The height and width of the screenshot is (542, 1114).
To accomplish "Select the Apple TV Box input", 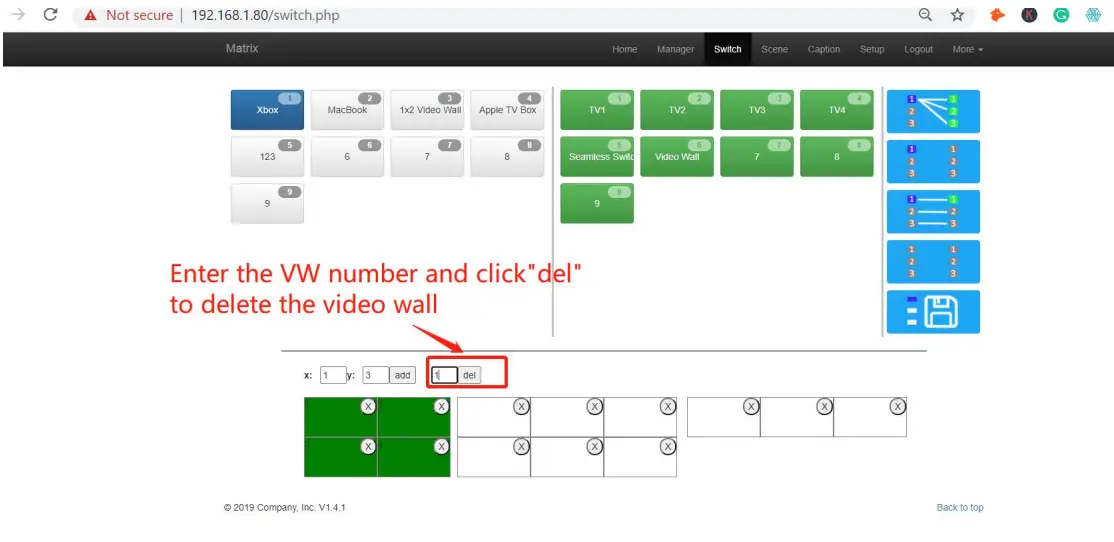I will pos(507,110).
